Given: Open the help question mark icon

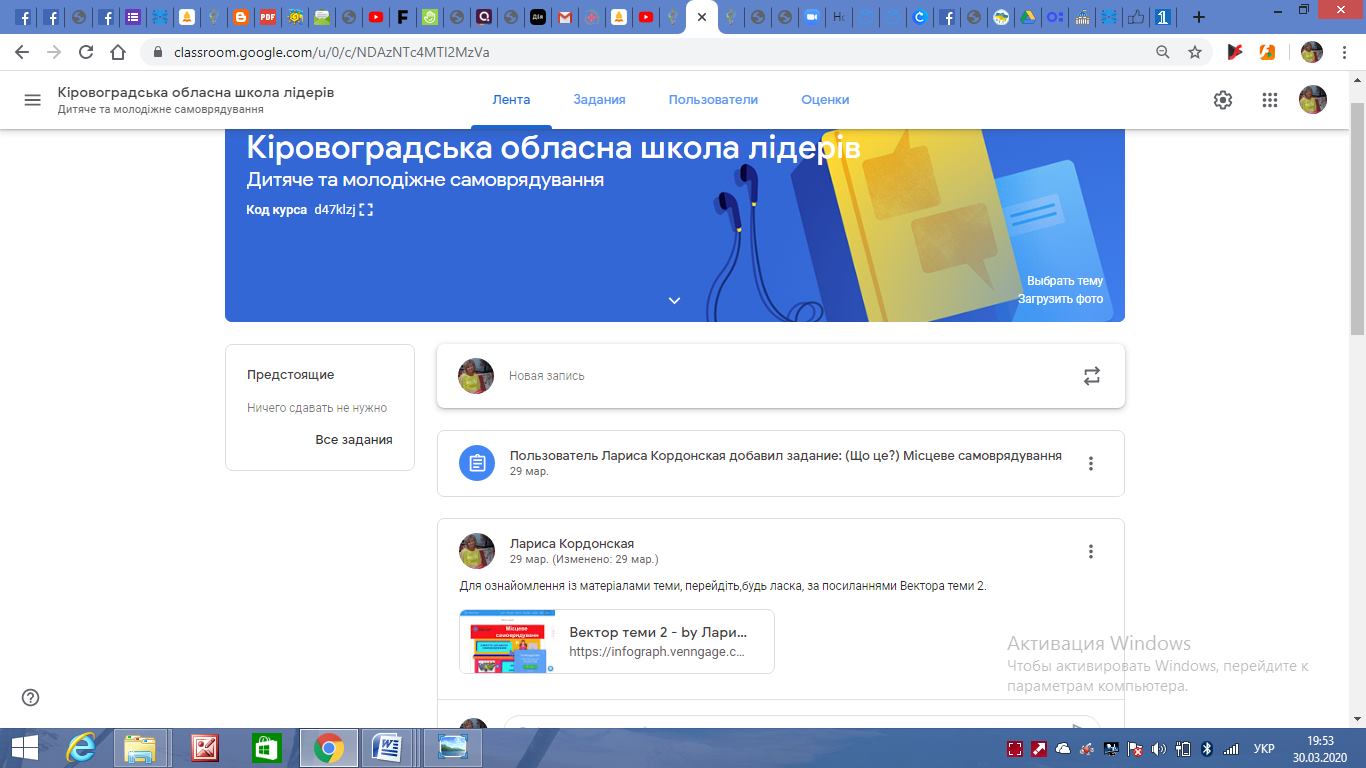Looking at the screenshot, I should (31, 698).
